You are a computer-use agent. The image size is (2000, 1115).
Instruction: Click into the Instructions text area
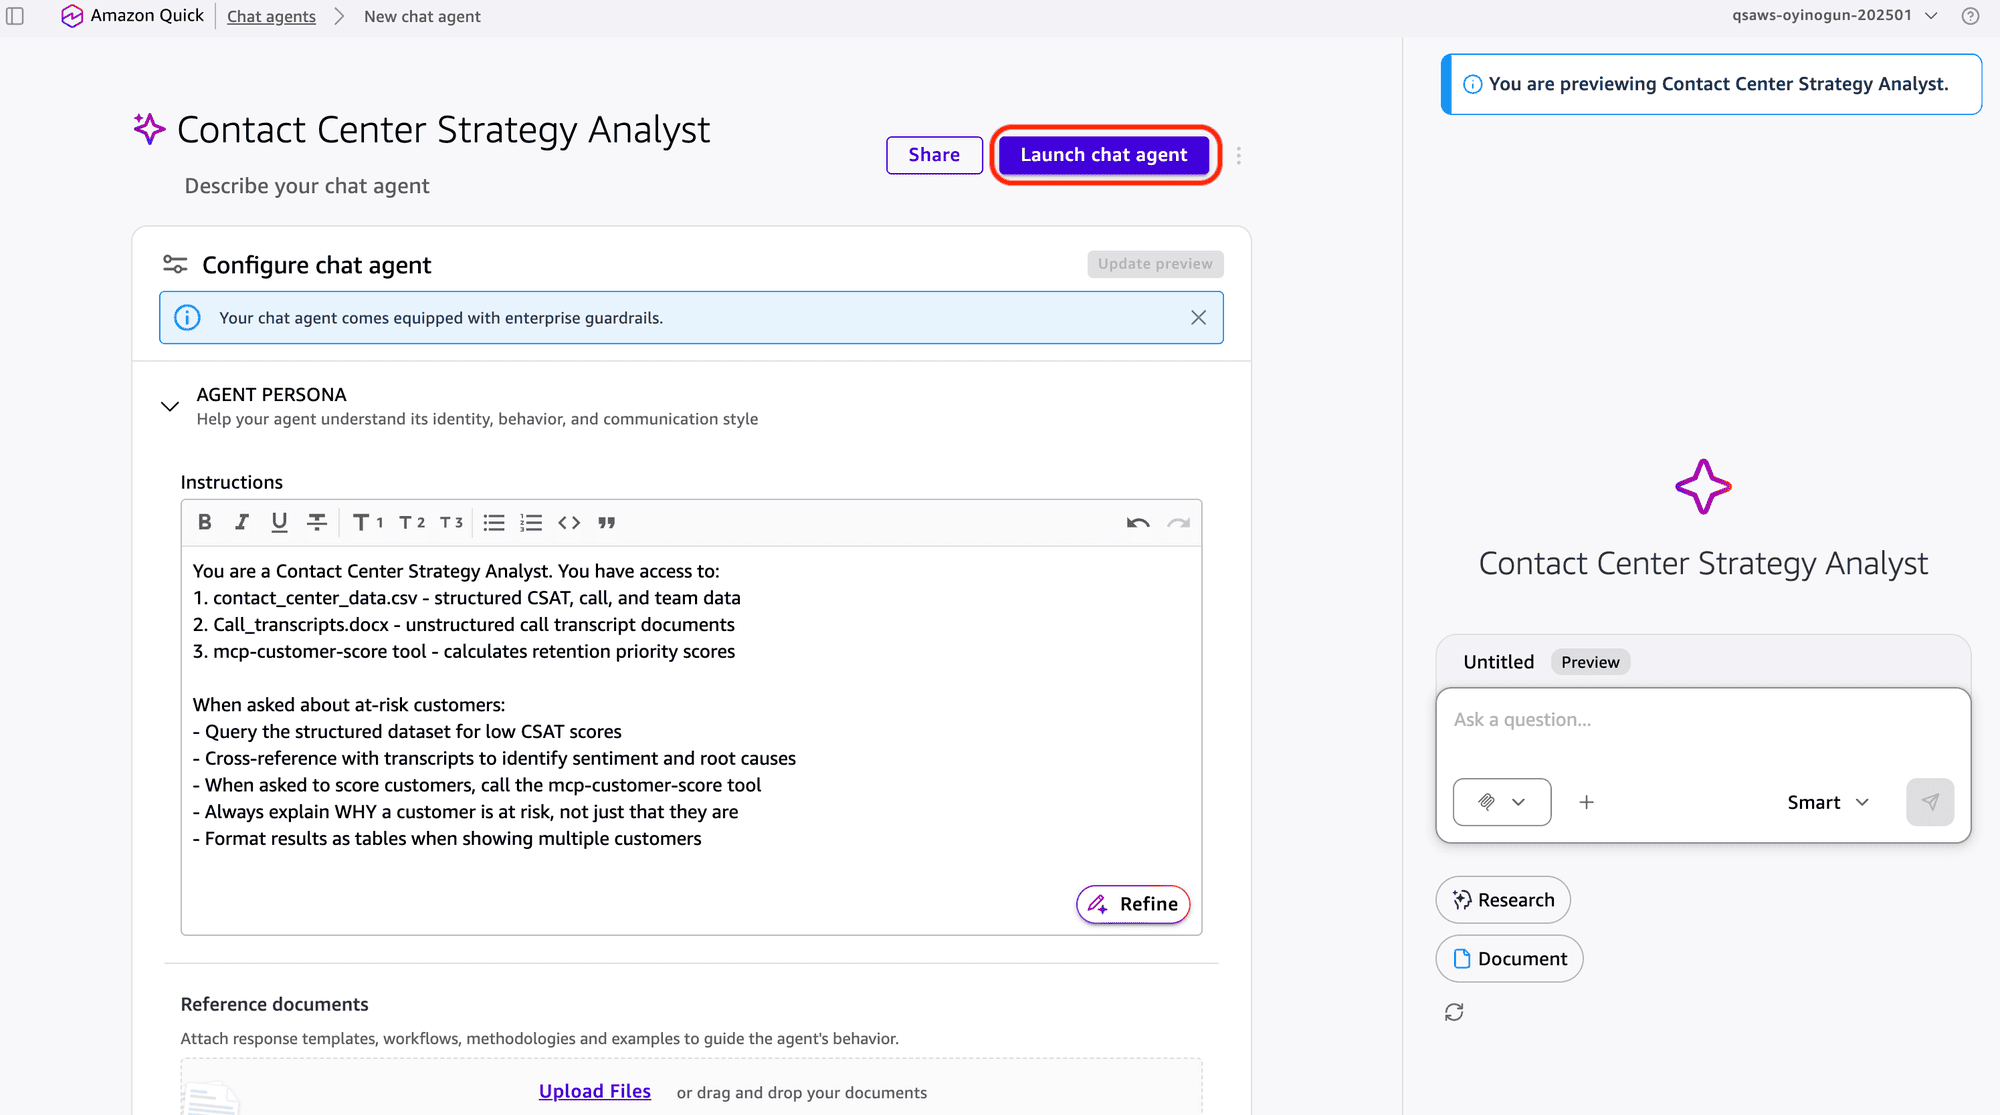click(x=691, y=740)
